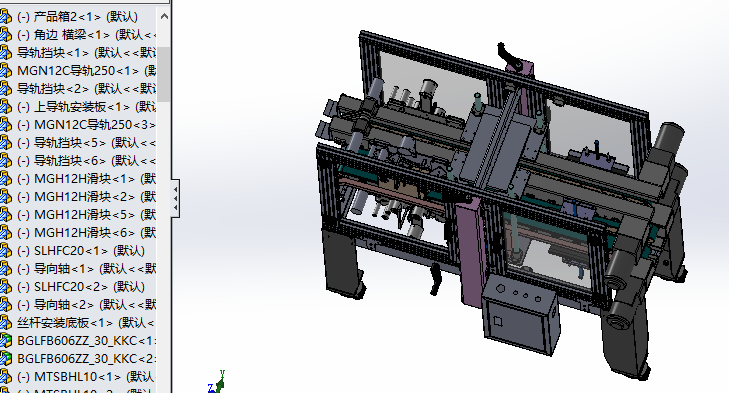Screen dimensions: 729x393
Task: Click part icon beside 导轨挡块<5>
Action: click(x=5, y=143)
